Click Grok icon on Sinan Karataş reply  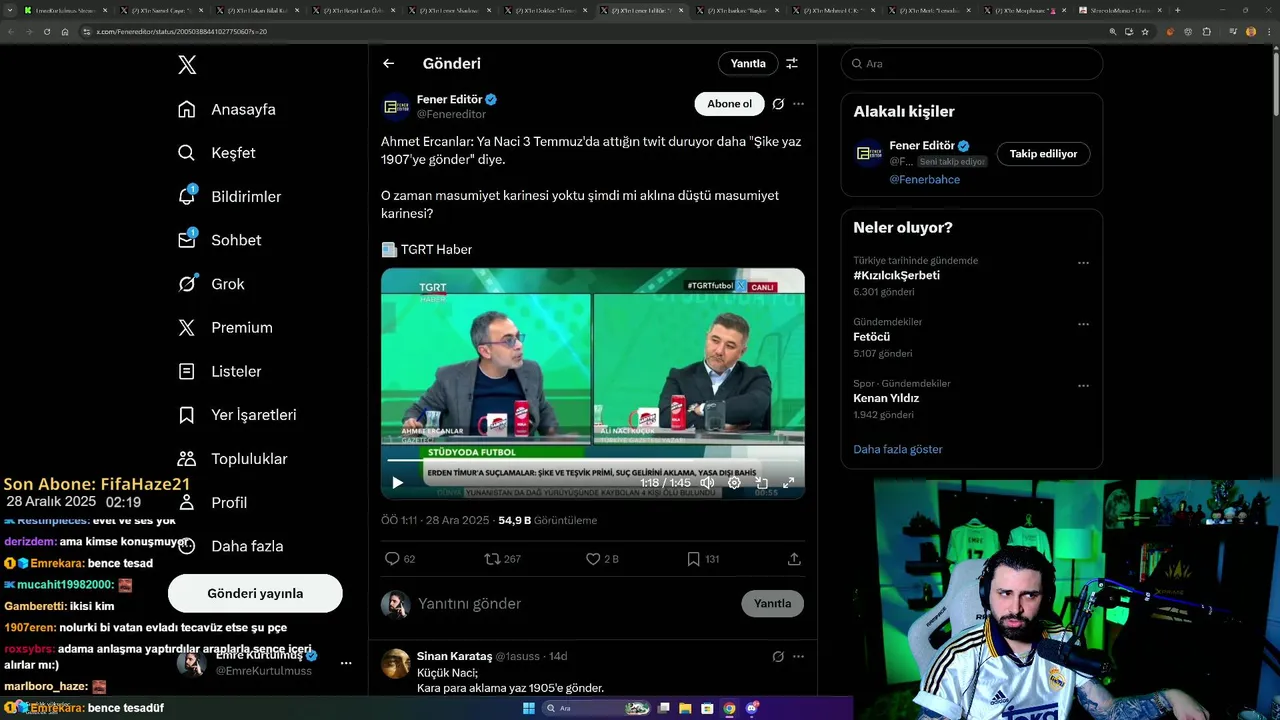(778, 656)
